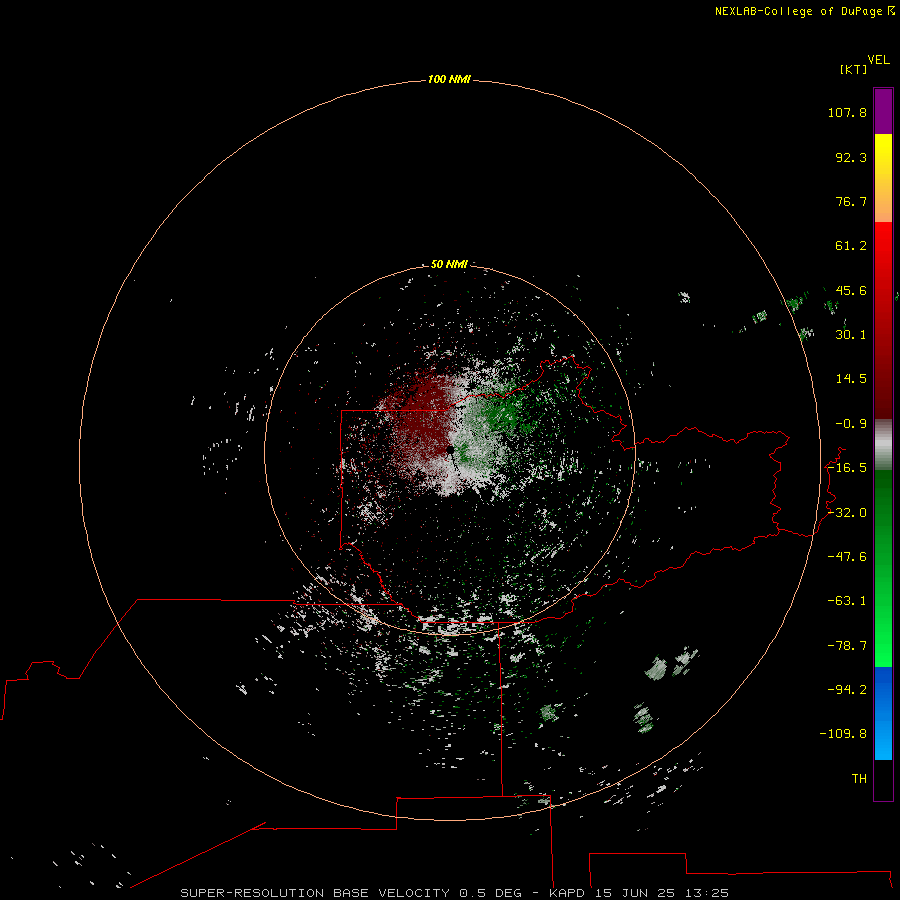Click the 100 NMI range ring label
The width and height of the screenshot is (900, 900).
click(449, 79)
